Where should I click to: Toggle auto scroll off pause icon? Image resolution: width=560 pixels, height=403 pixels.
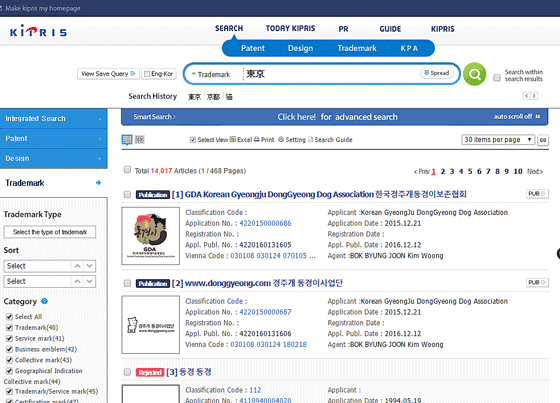pos(538,116)
